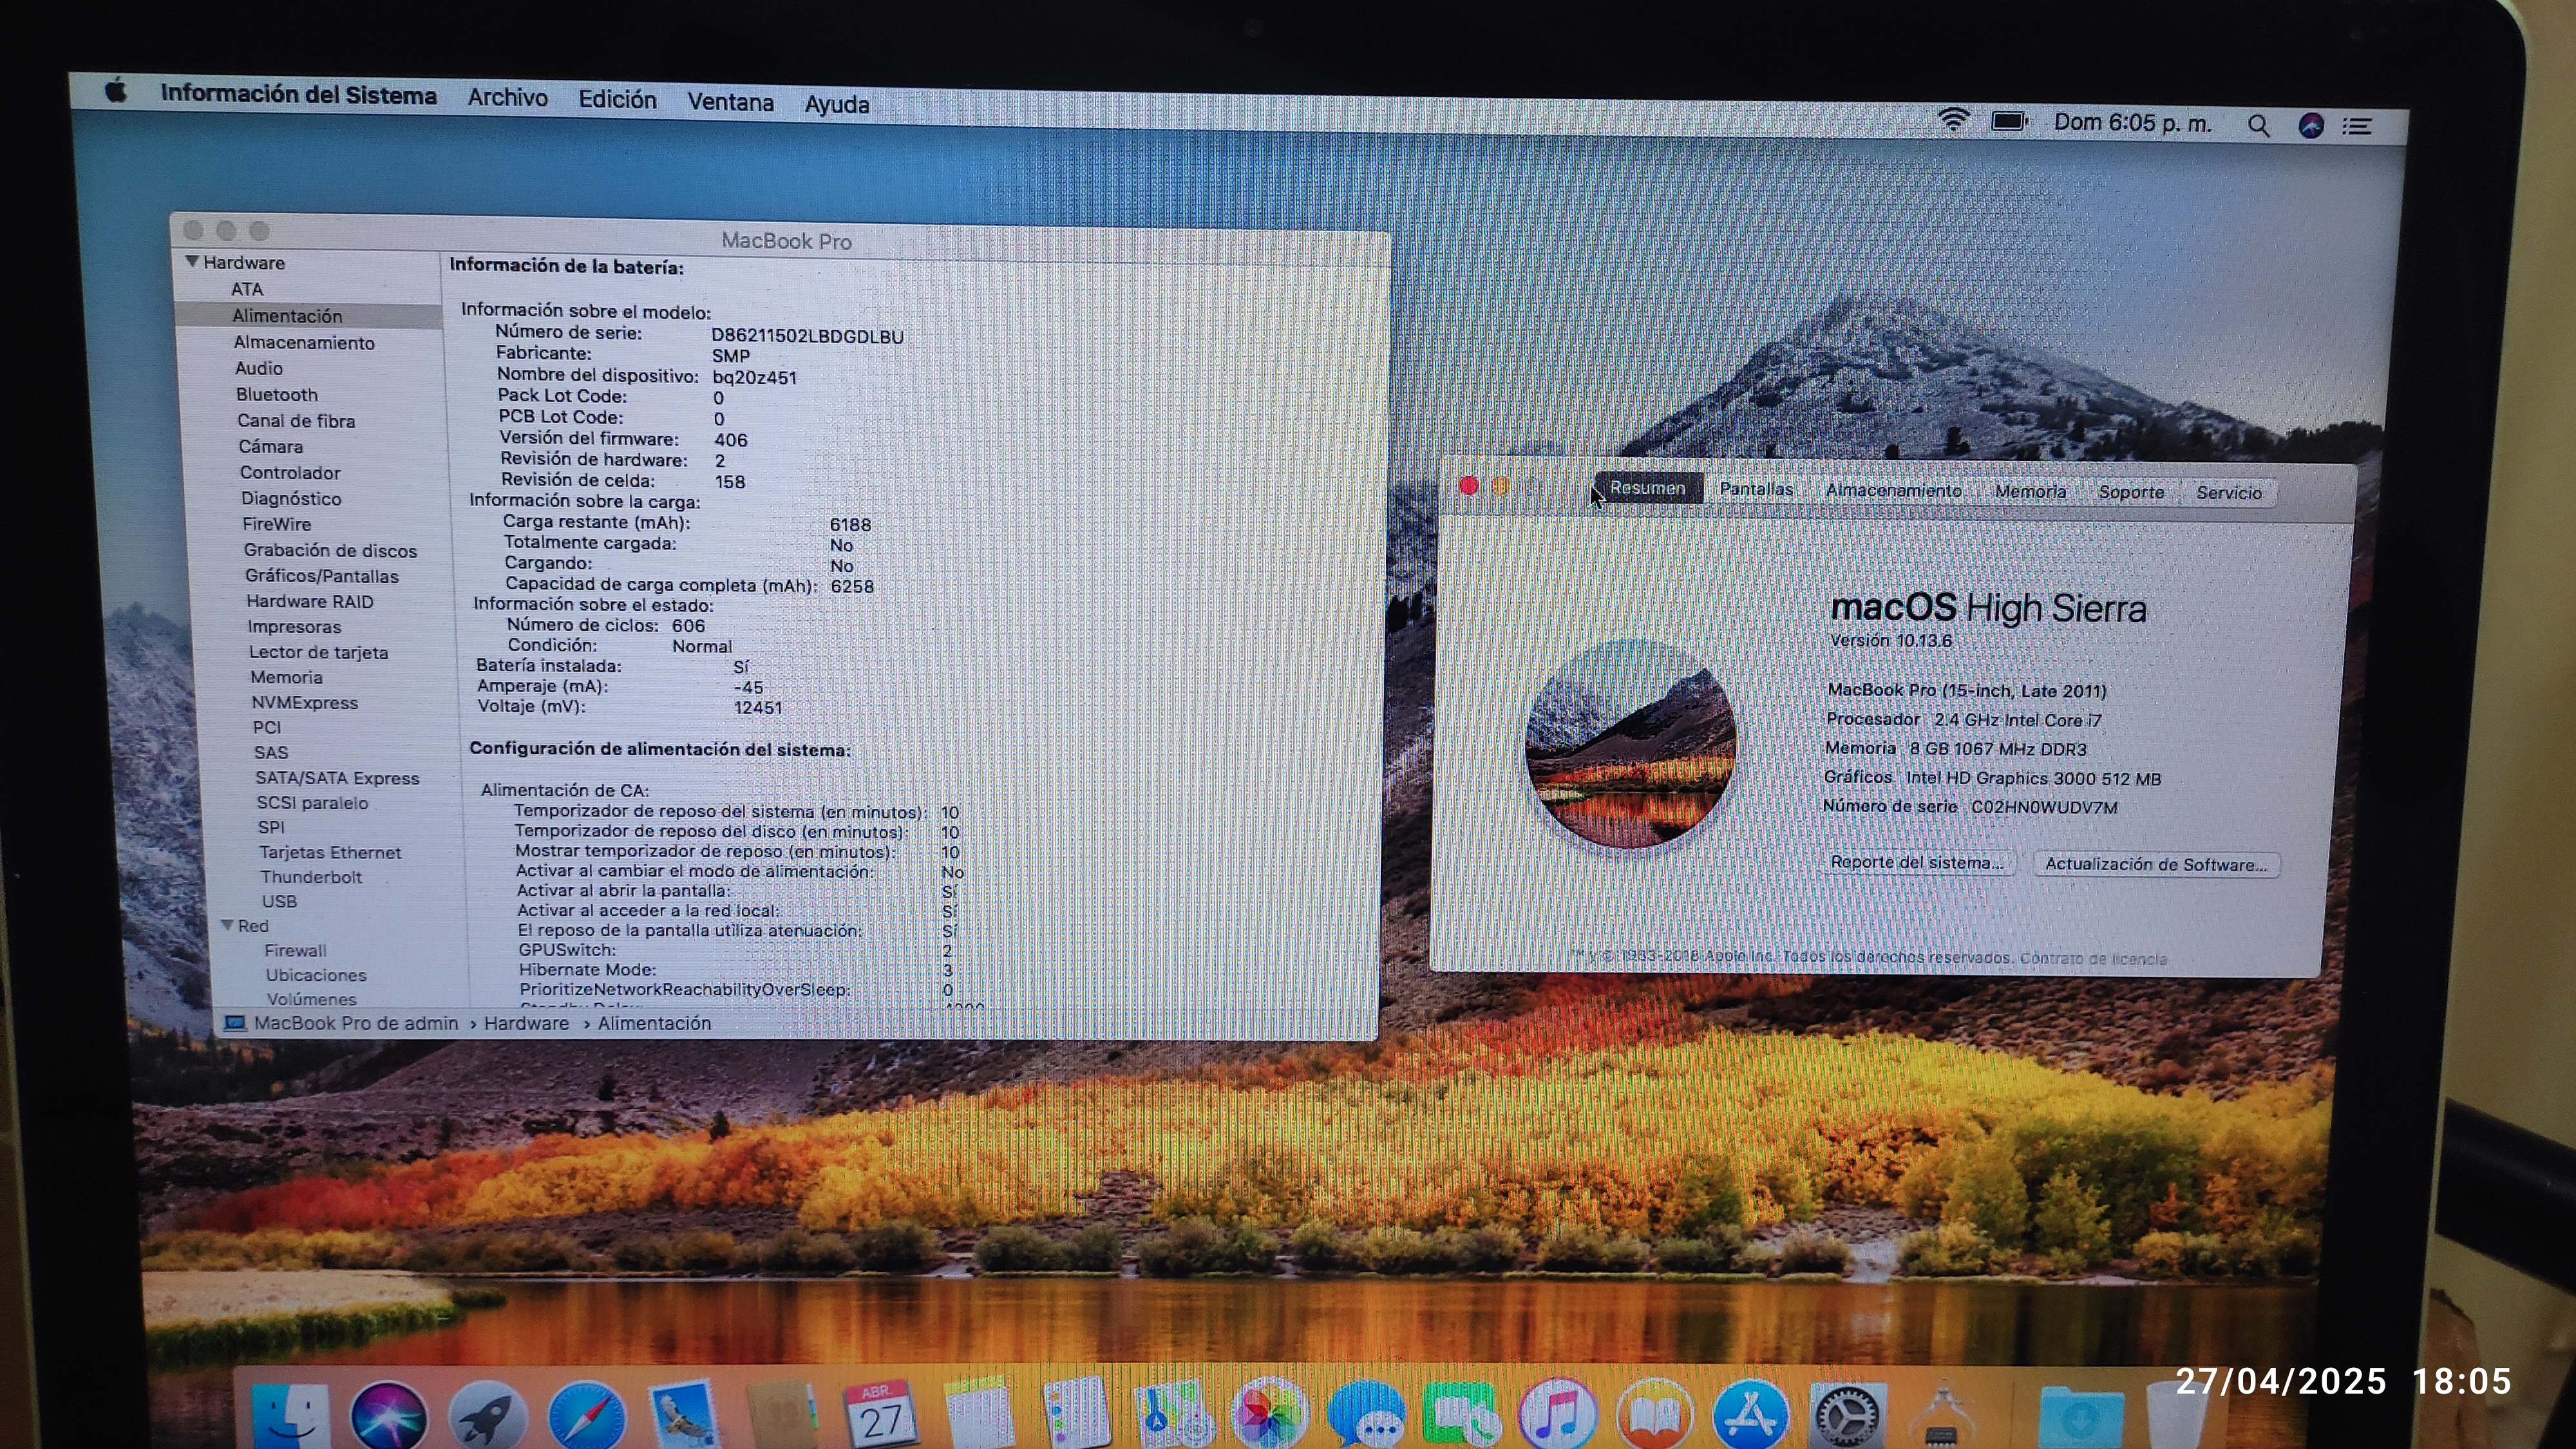The width and height of the screenshot is (2576, 1449).
Task: Select Thunderbolt in the sidebar list
Action: tap(311, 877)
